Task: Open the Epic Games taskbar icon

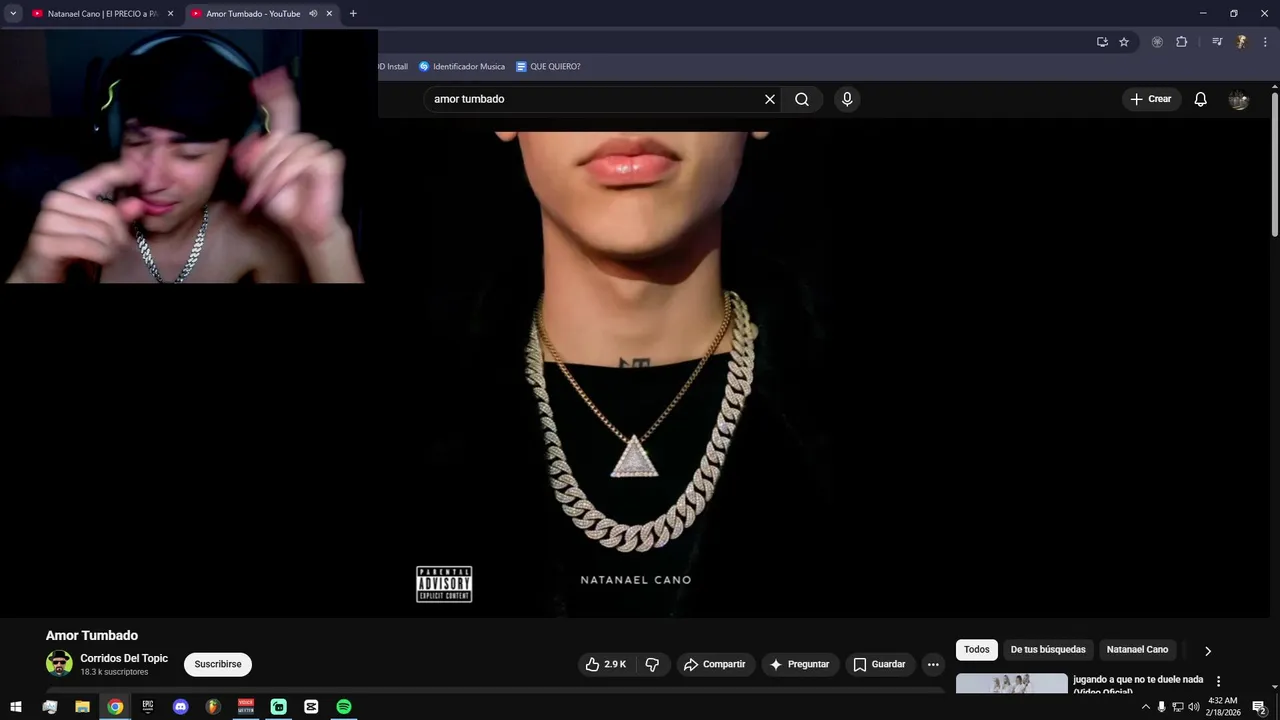Action: coord(148,707)
